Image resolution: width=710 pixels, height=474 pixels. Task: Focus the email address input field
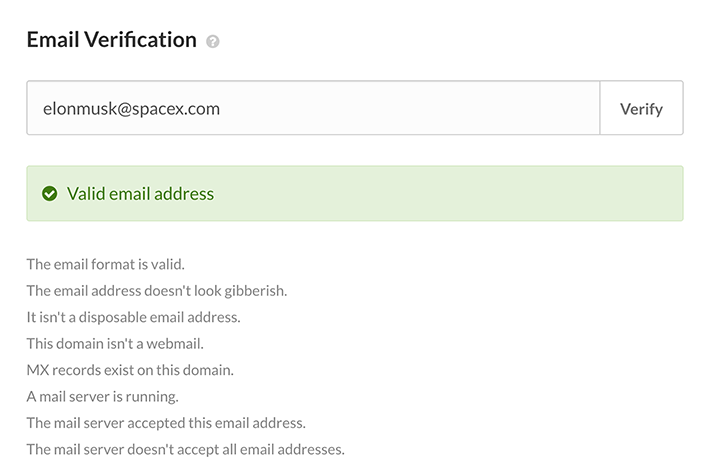pyautogui.click(x=313, y=108)
